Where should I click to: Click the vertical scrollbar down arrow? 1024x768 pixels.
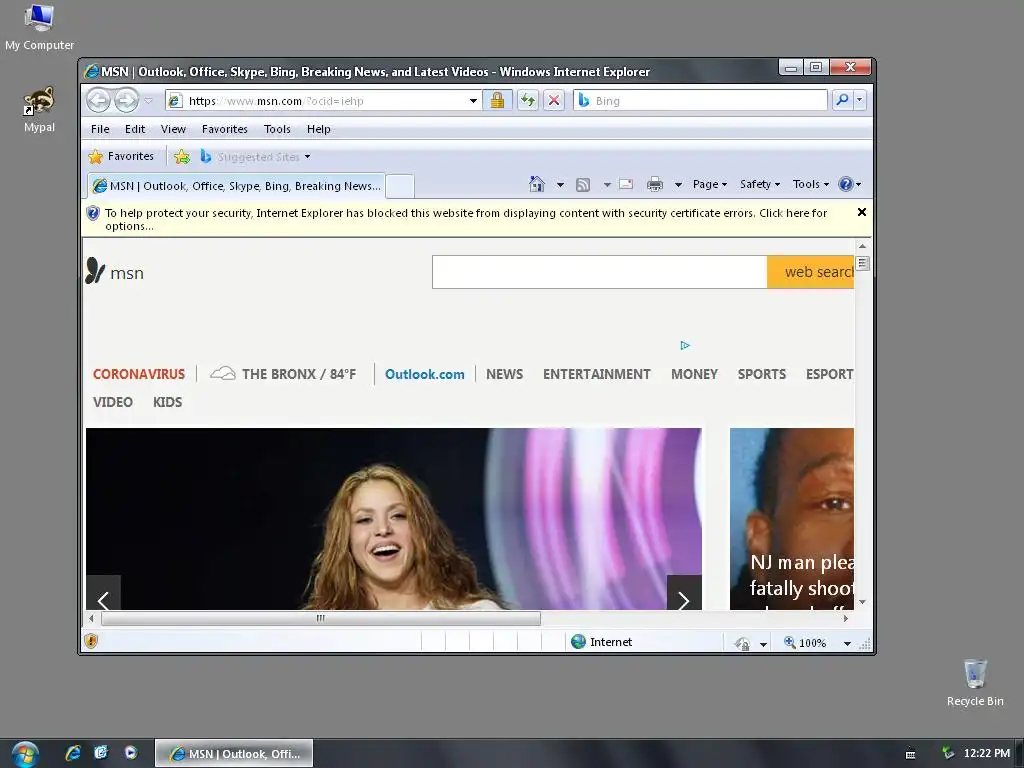(x=863, y=602)
